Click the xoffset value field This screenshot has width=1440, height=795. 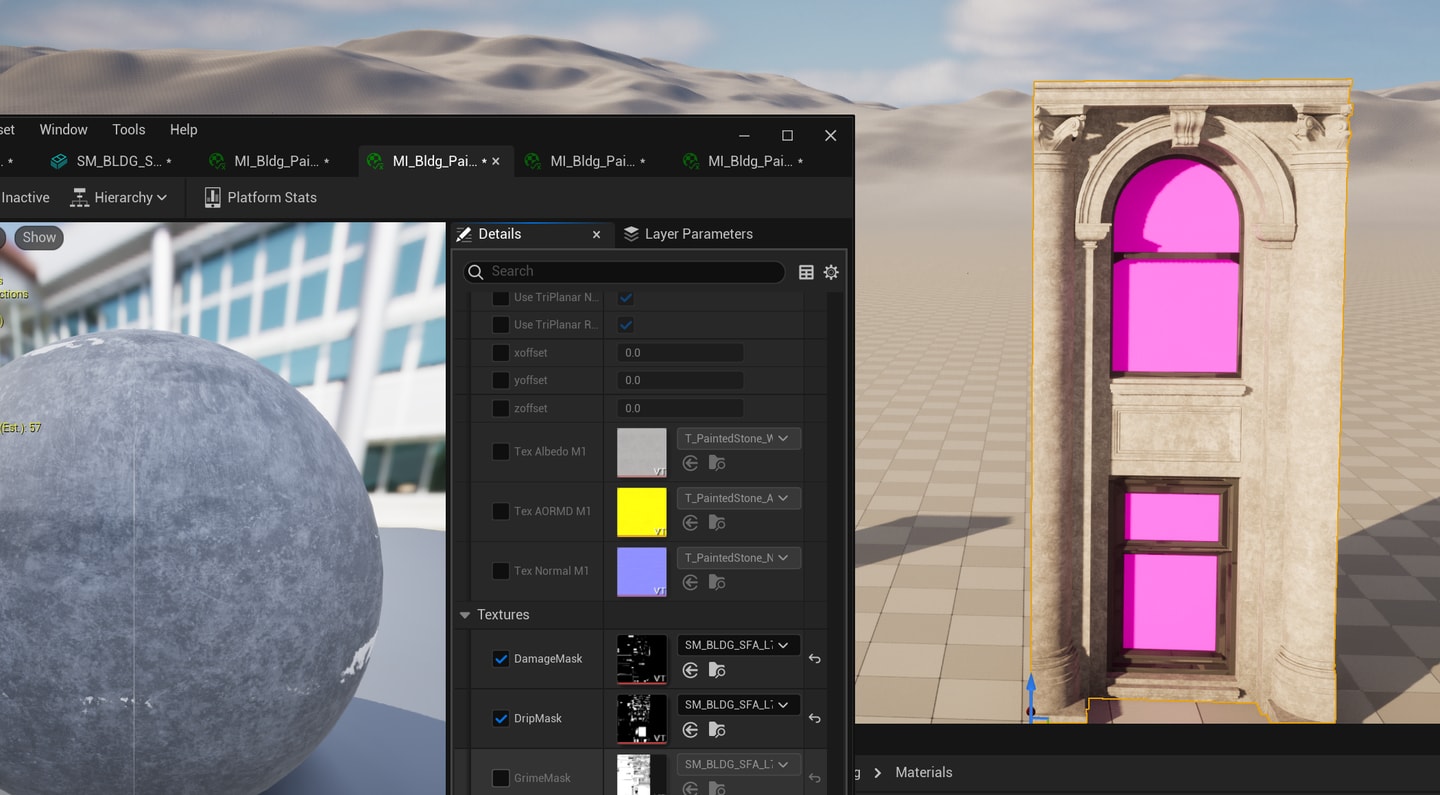[x=679, y=353]
